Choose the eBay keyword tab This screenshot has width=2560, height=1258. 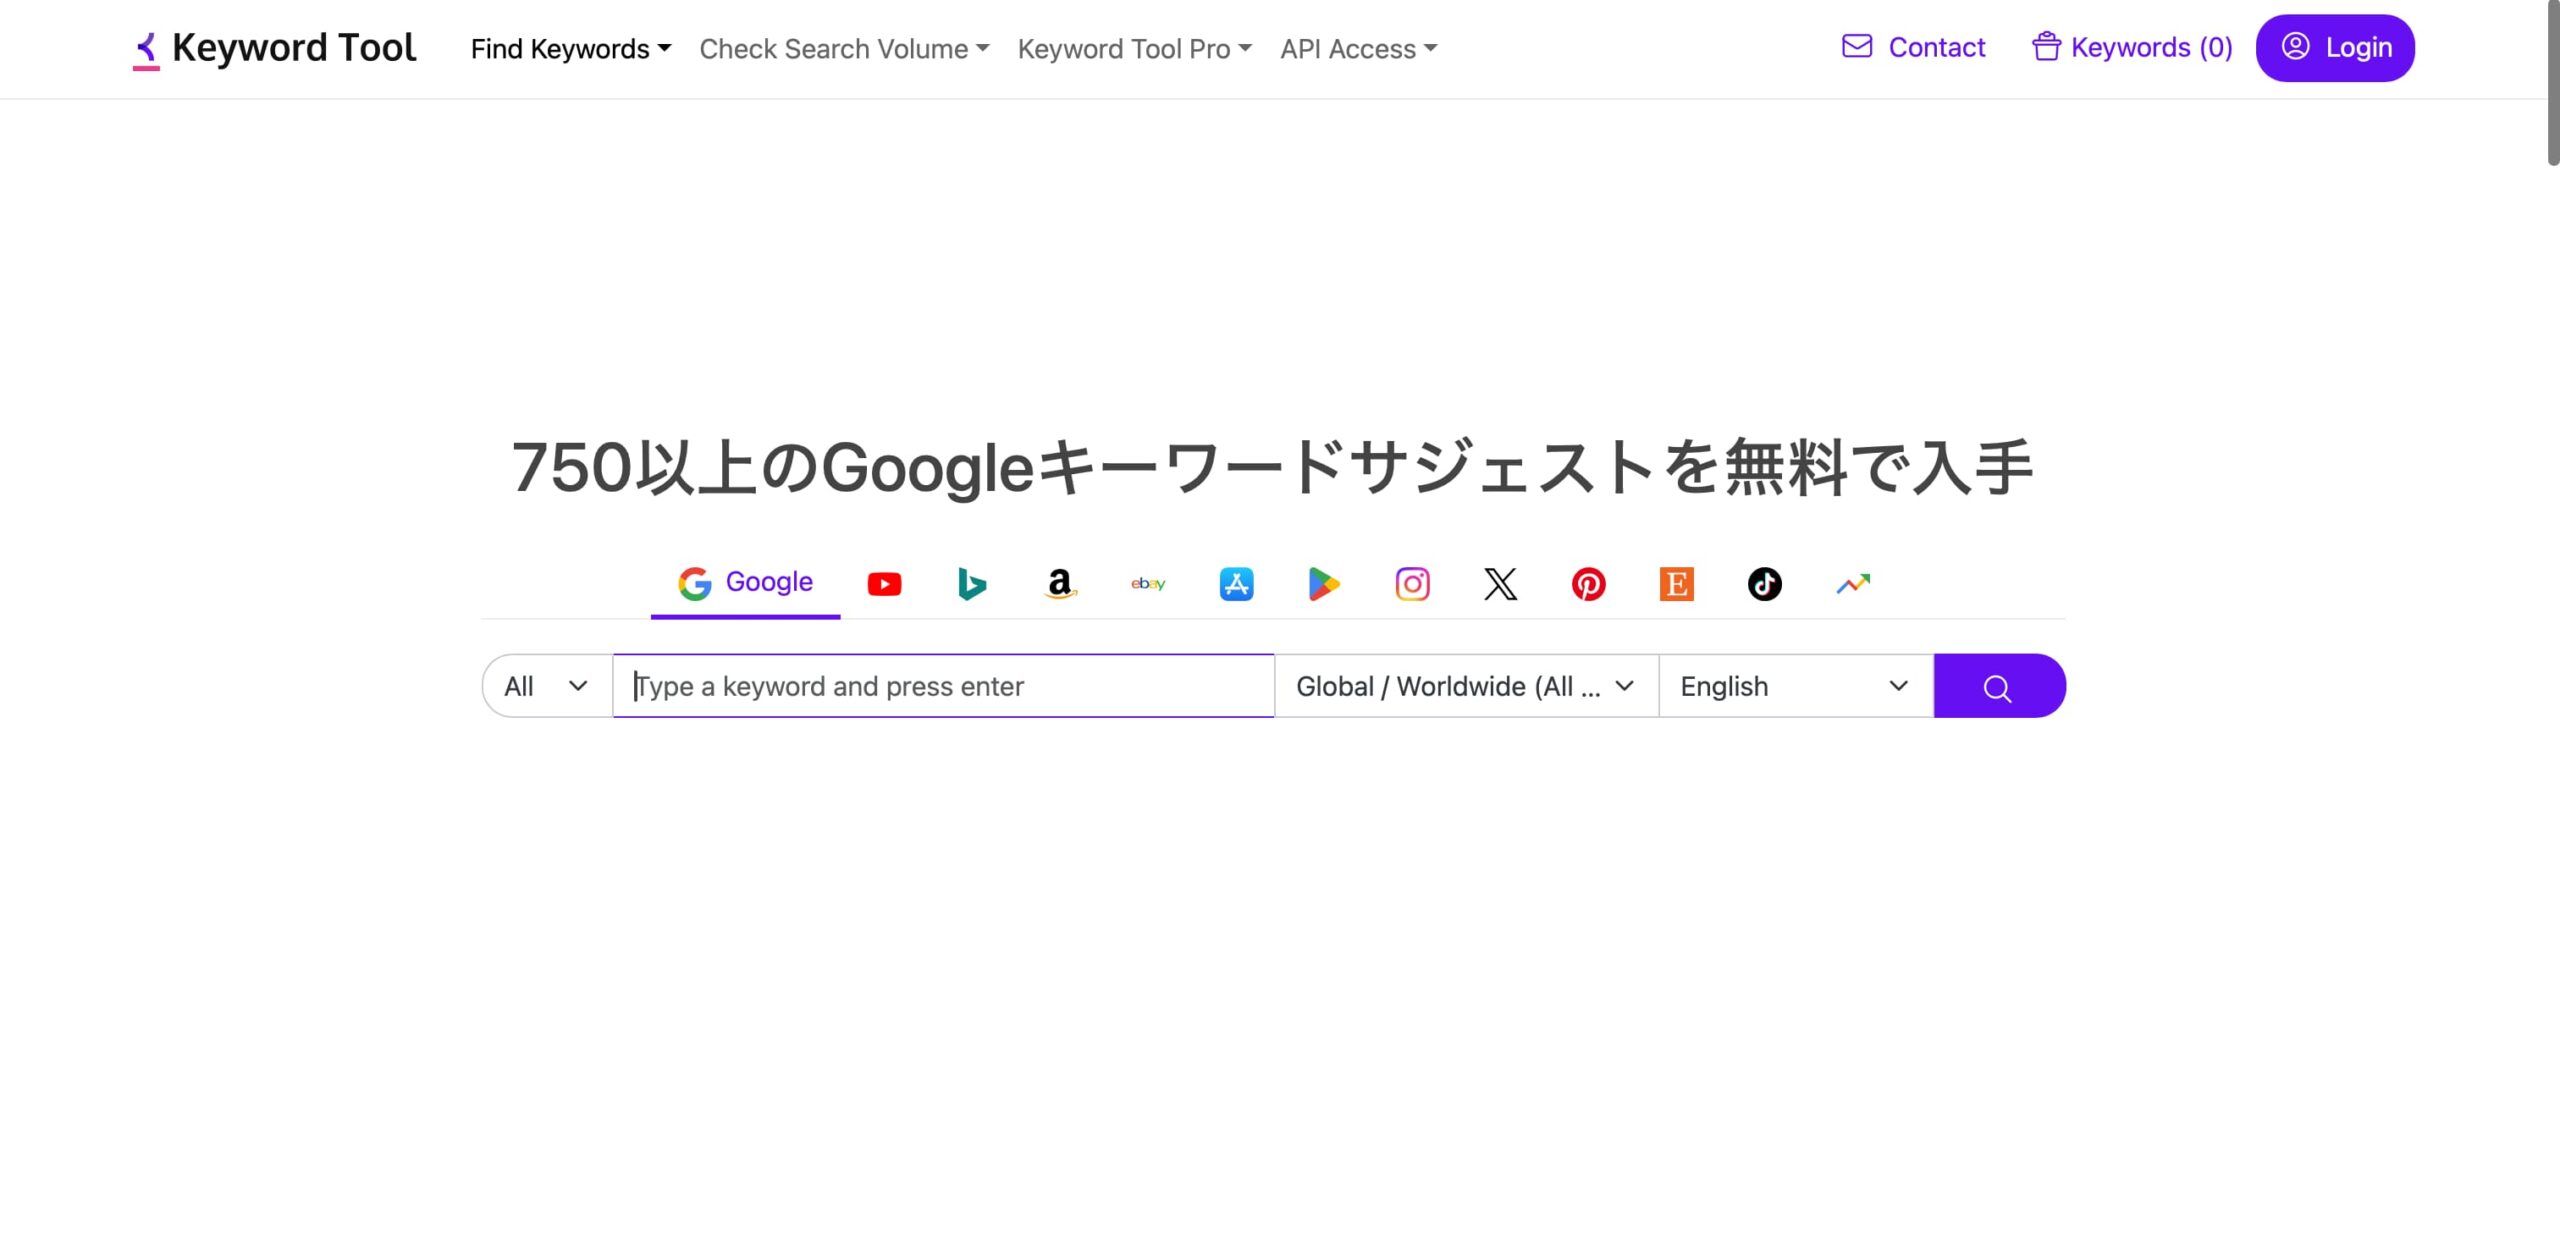1148,584
